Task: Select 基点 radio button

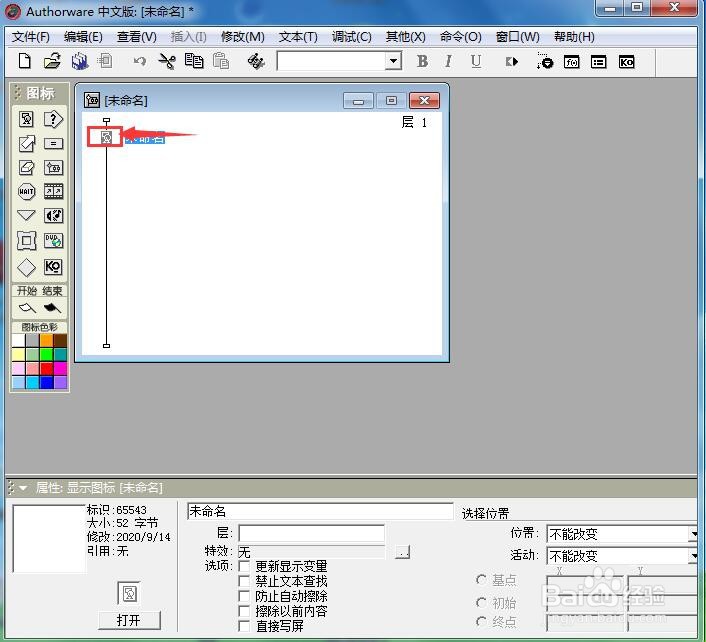Action: (481, 580)
